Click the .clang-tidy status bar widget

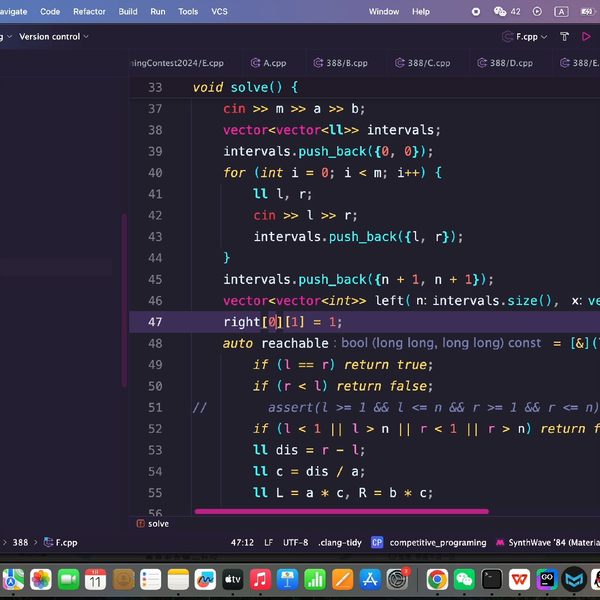[x=338, y=542]
